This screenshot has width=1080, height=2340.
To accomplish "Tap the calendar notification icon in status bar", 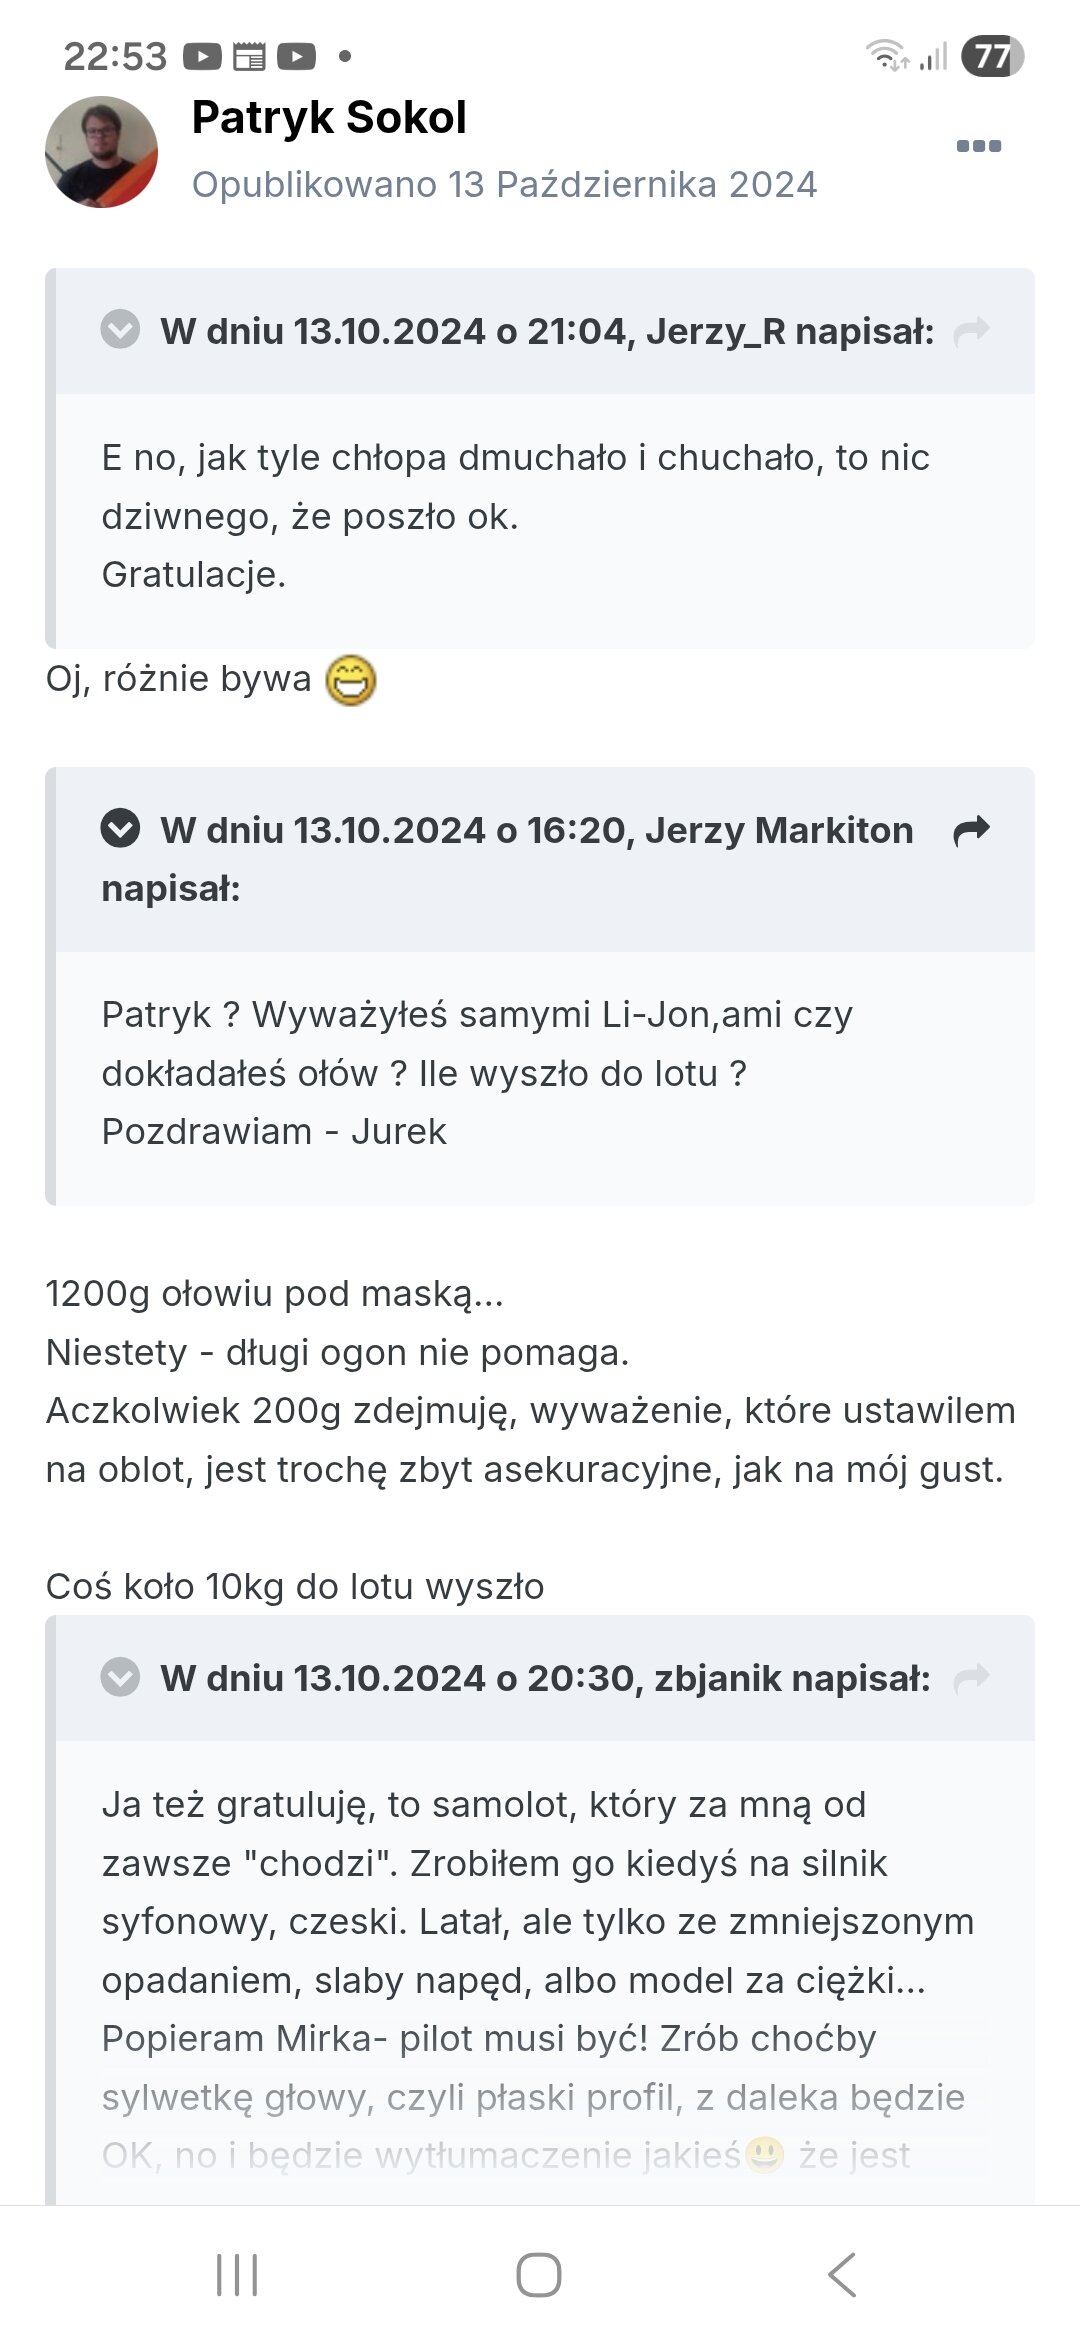I will click(249, 57).
